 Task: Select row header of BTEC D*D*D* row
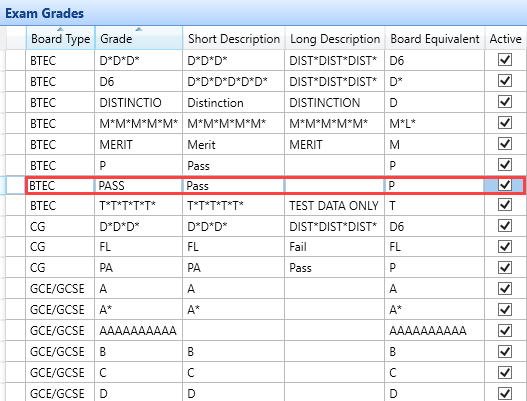coord(15,61)
